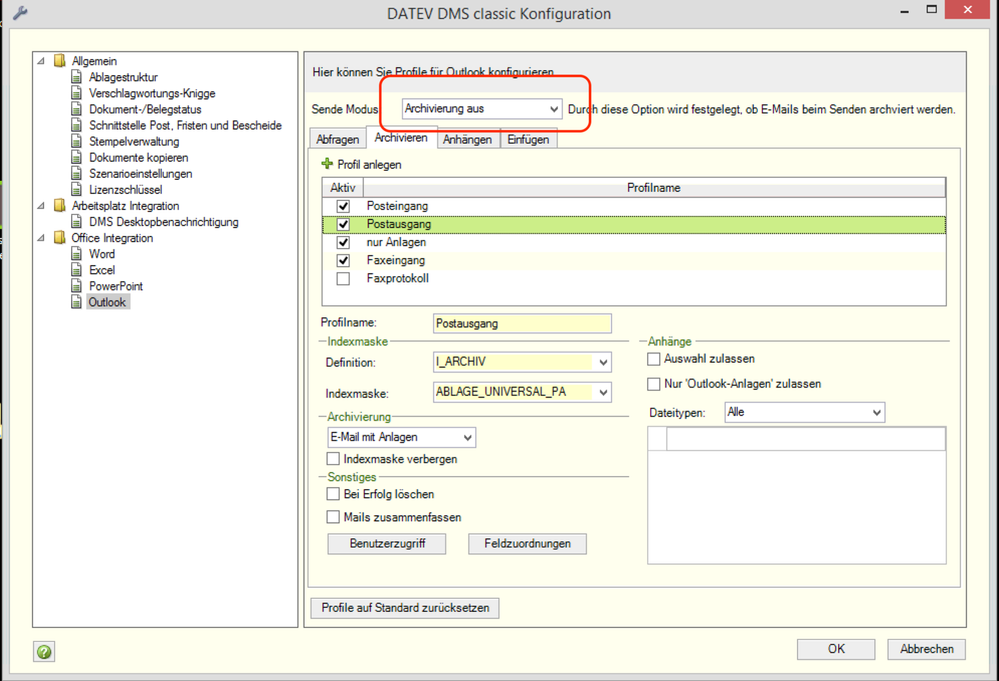
Task: Confirm with the OK button
Action: click(836, 649)
